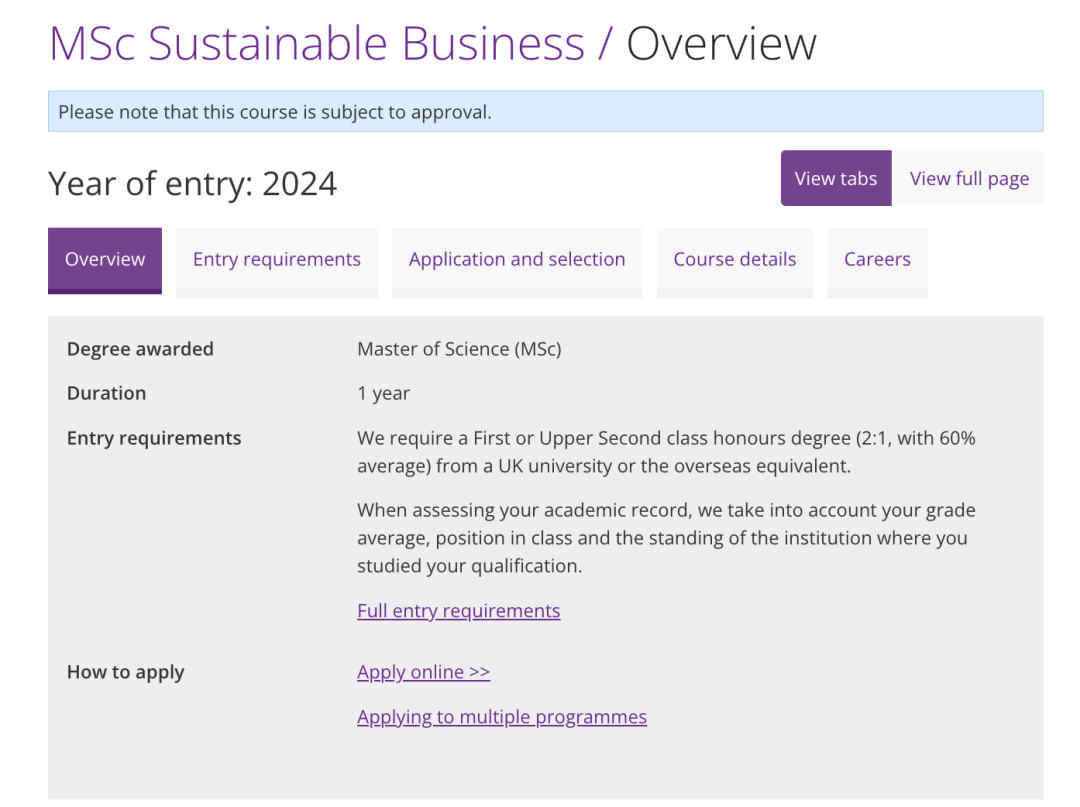Click the Apply online >> link

423,671
